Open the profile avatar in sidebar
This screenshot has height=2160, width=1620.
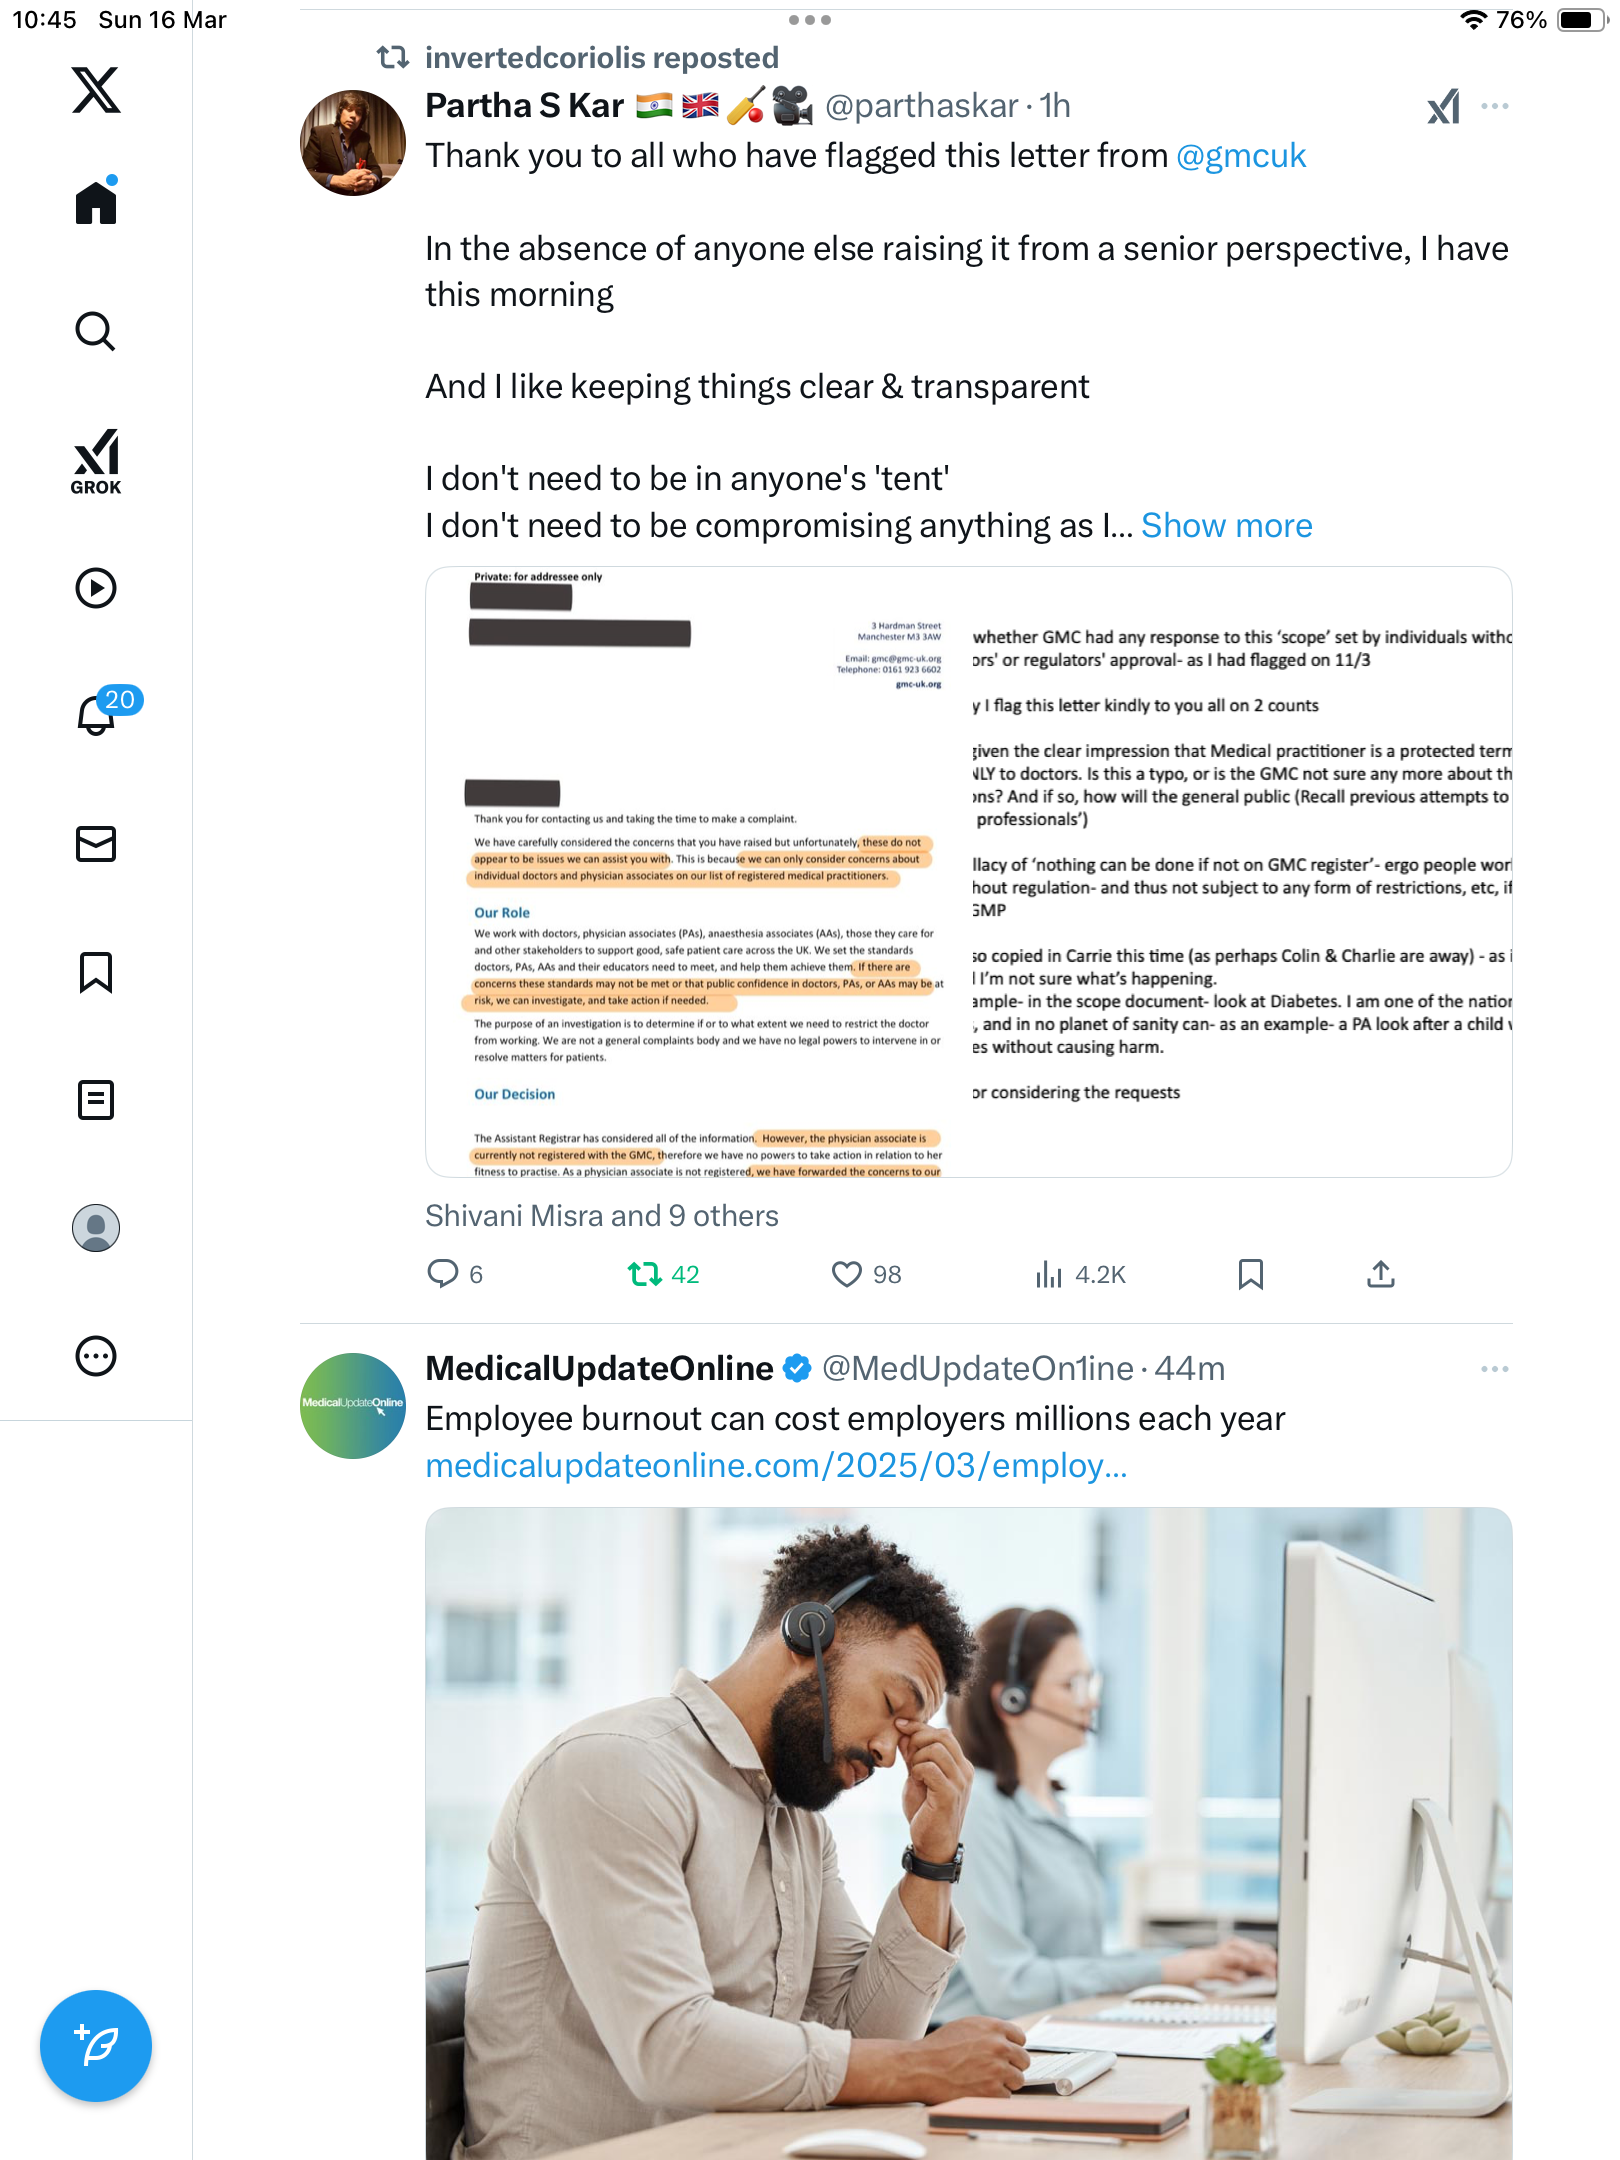pyautogui.click(x=96, y=1228)
